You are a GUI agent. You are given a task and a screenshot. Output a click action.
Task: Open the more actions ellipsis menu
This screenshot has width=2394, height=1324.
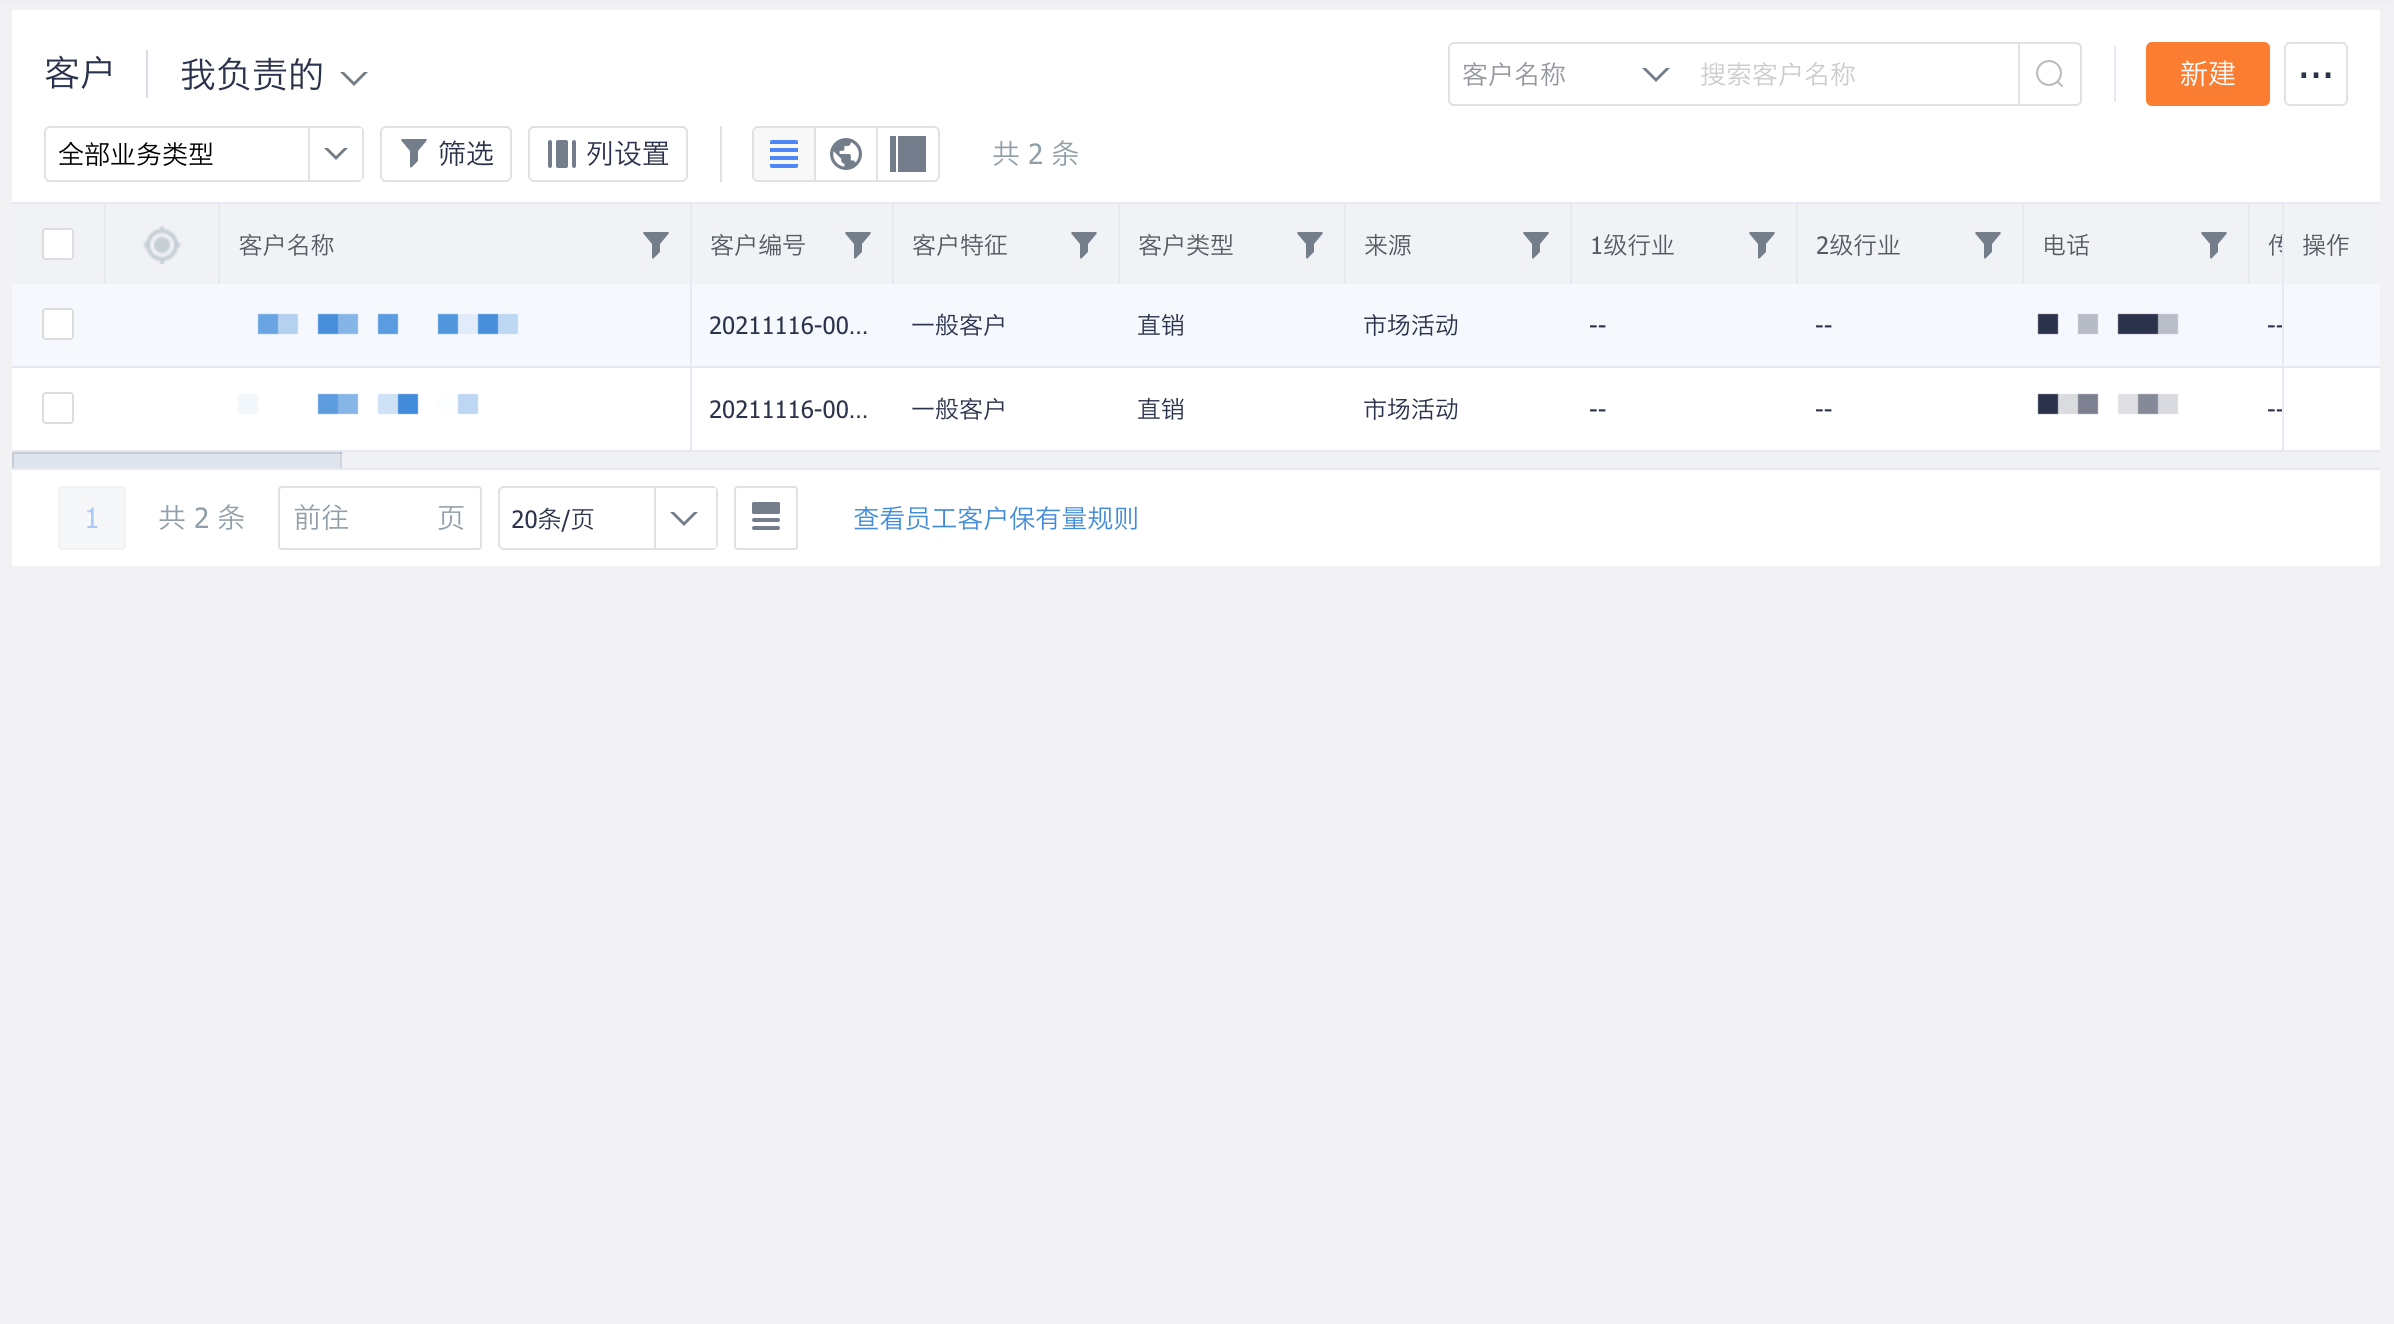coord(2315,73)
